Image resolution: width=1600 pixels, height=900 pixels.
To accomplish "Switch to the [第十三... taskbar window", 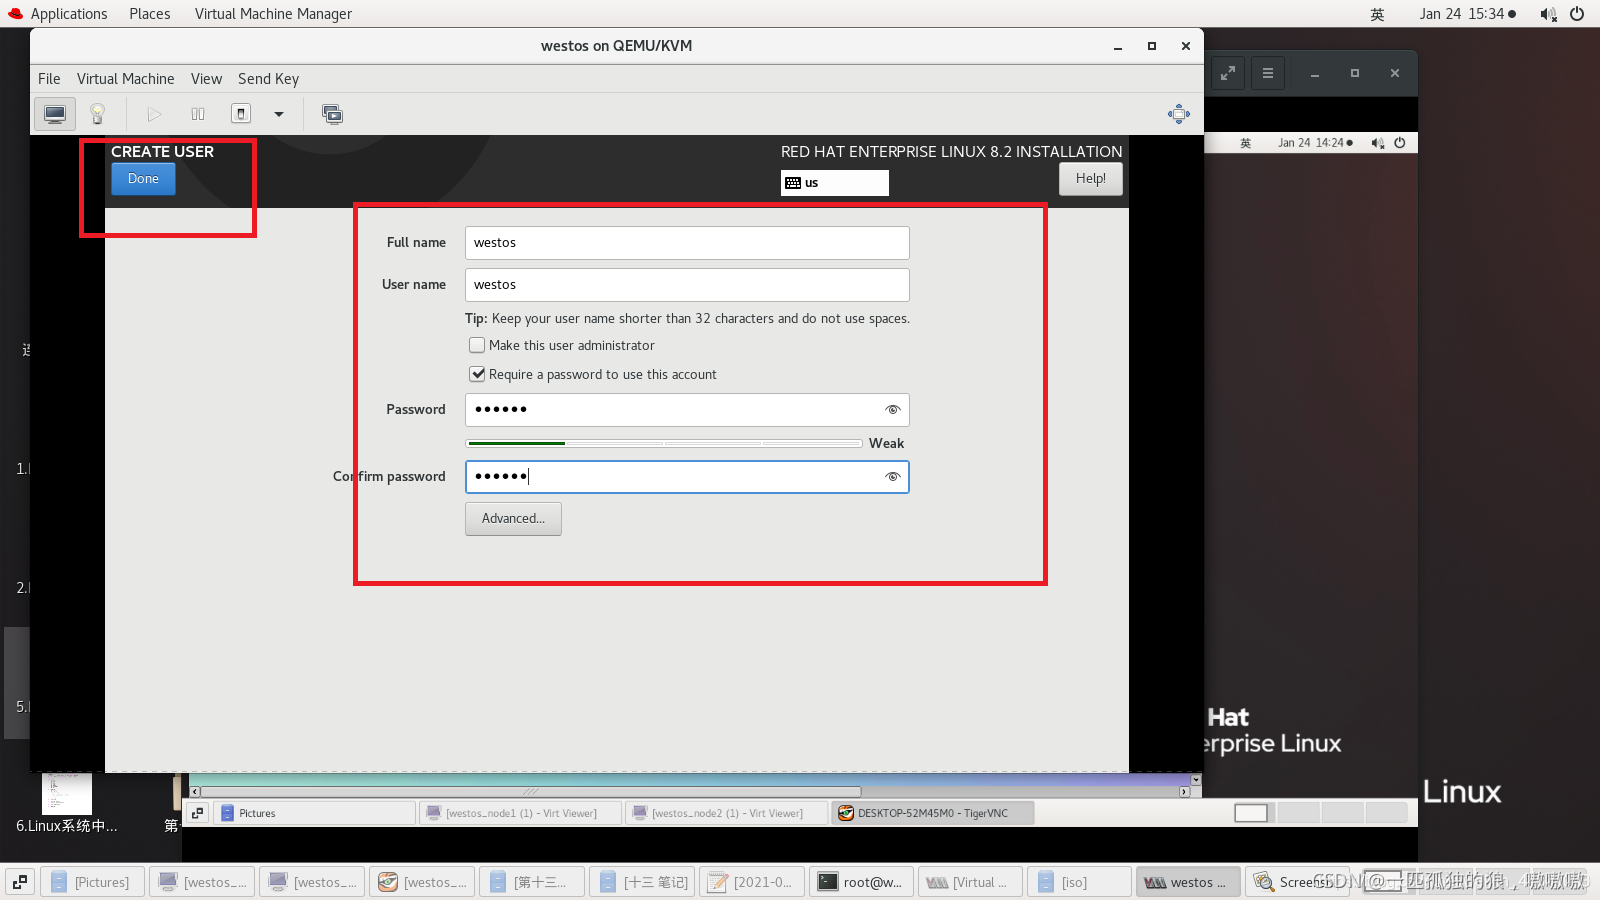I will click(x=532, y=882).
